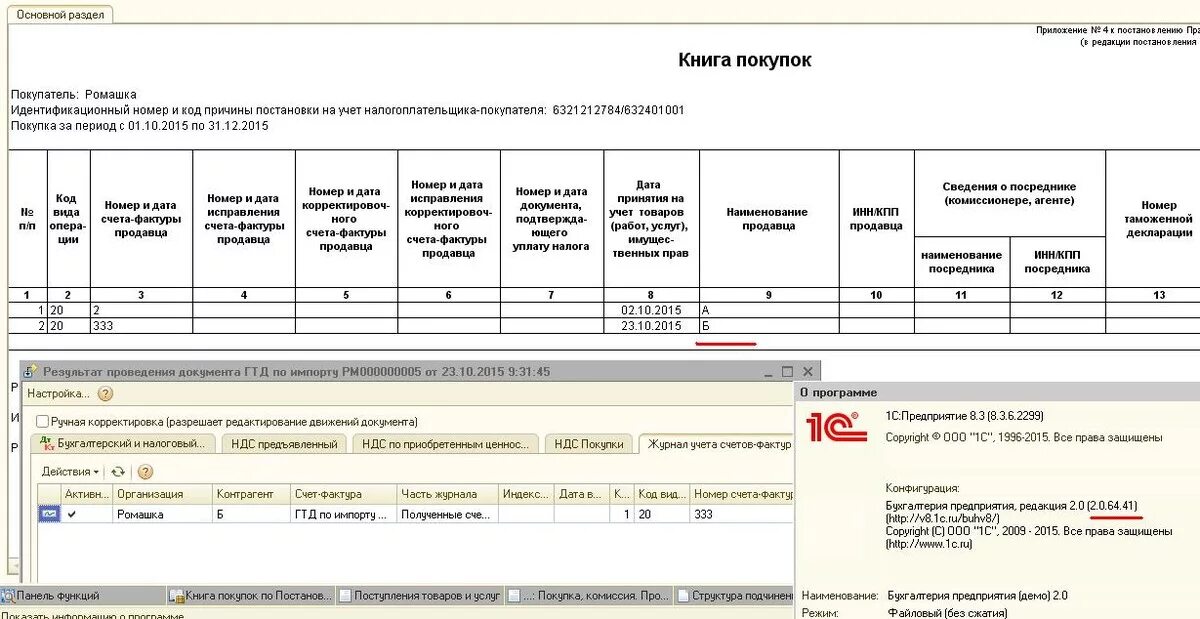Click the Наименование продавца column header

tap(768, 219)
